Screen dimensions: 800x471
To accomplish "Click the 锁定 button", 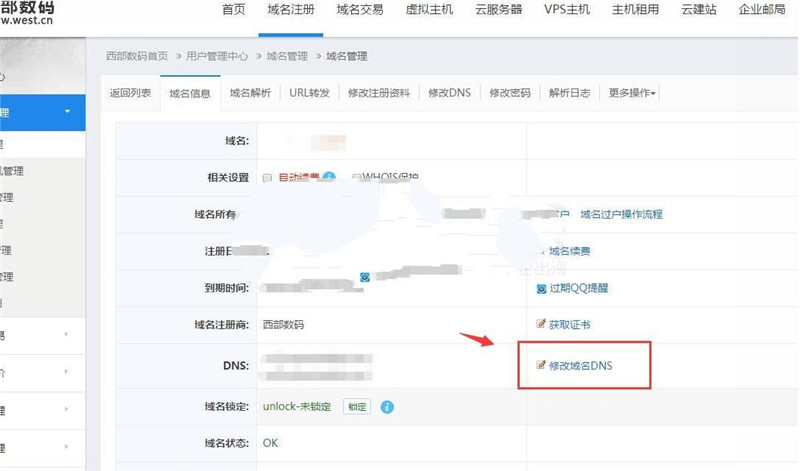I will point(357,407).
